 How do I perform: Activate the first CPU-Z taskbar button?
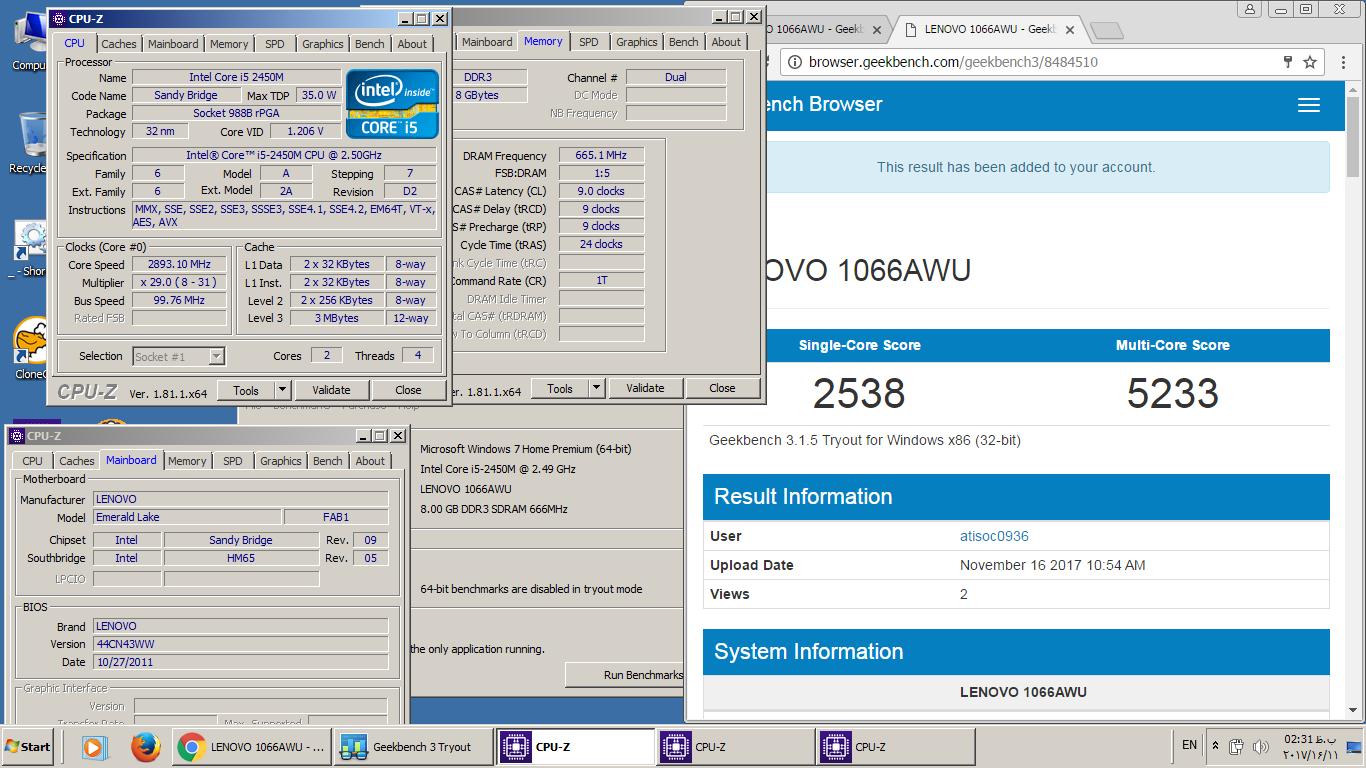(x=576, y=747)
